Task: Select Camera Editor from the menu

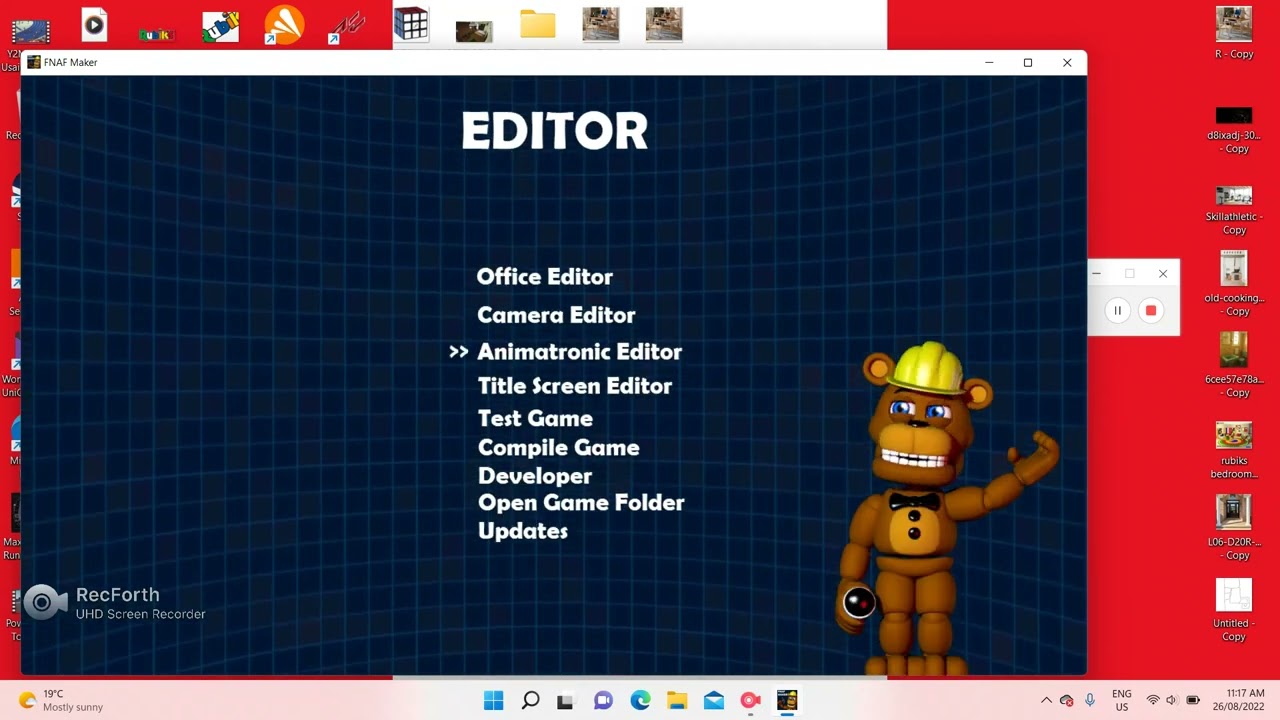Action: (556, 315)
